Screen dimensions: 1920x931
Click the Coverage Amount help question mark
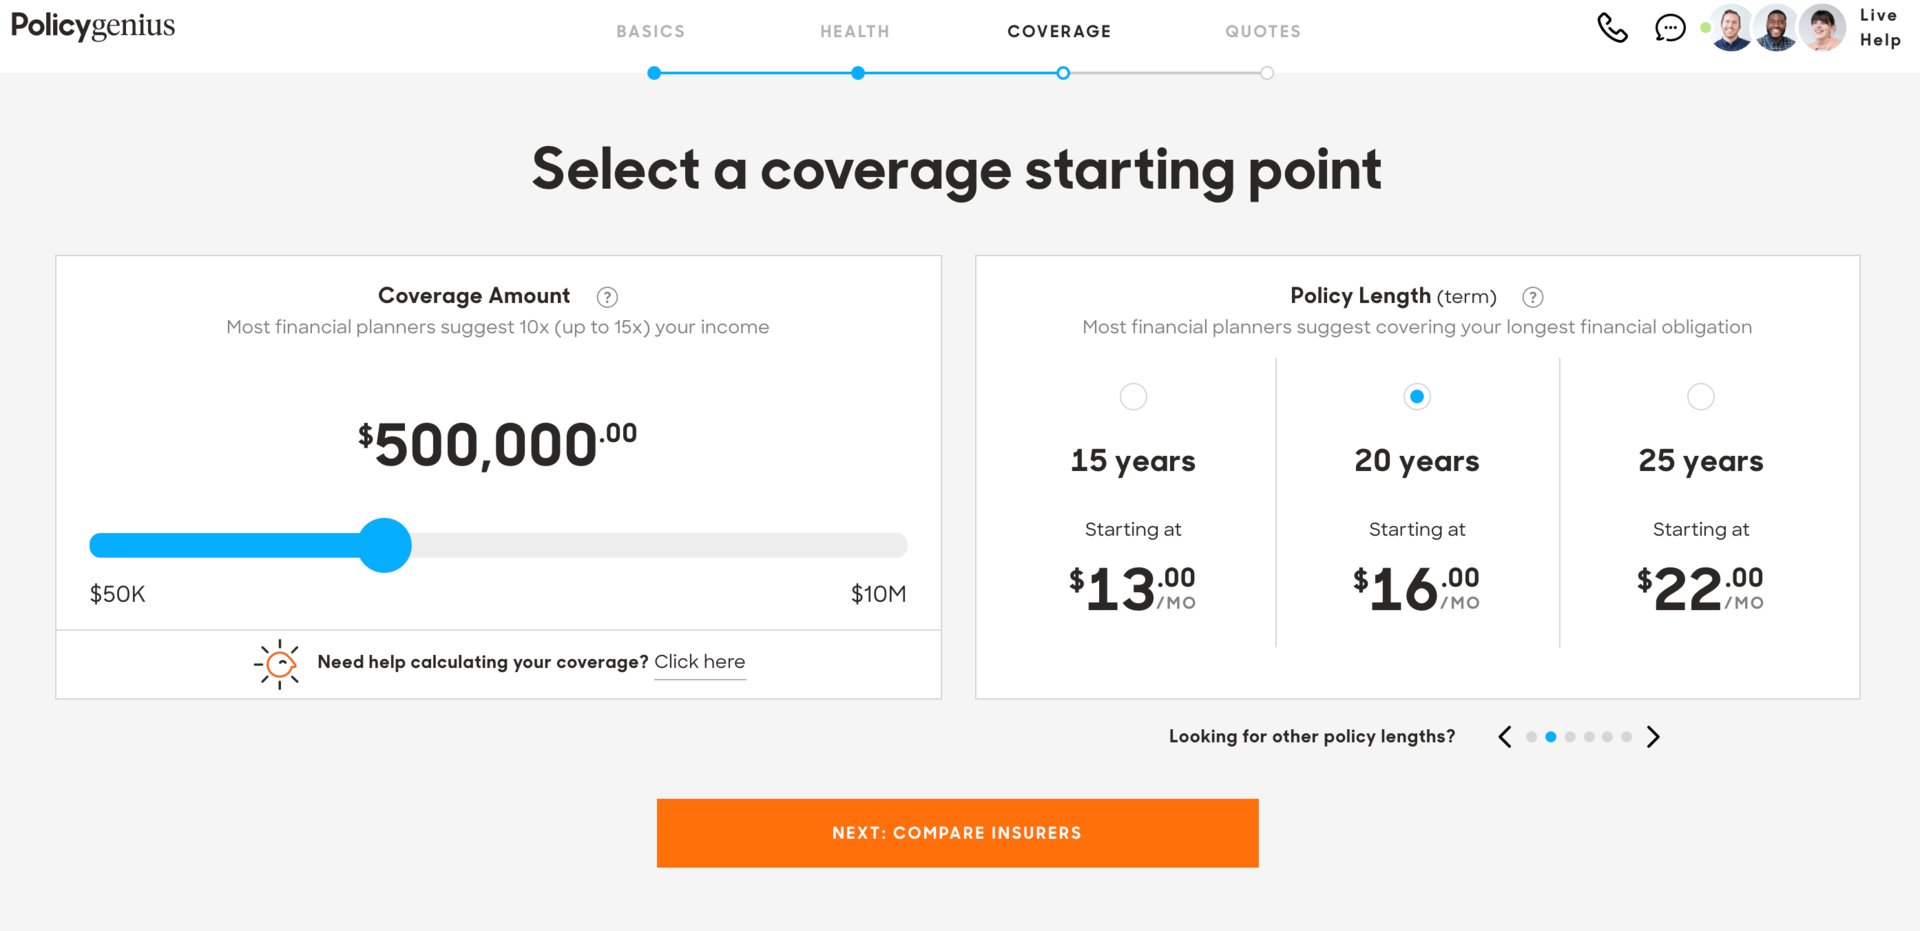pyautogui.click(x=607, y=297)
